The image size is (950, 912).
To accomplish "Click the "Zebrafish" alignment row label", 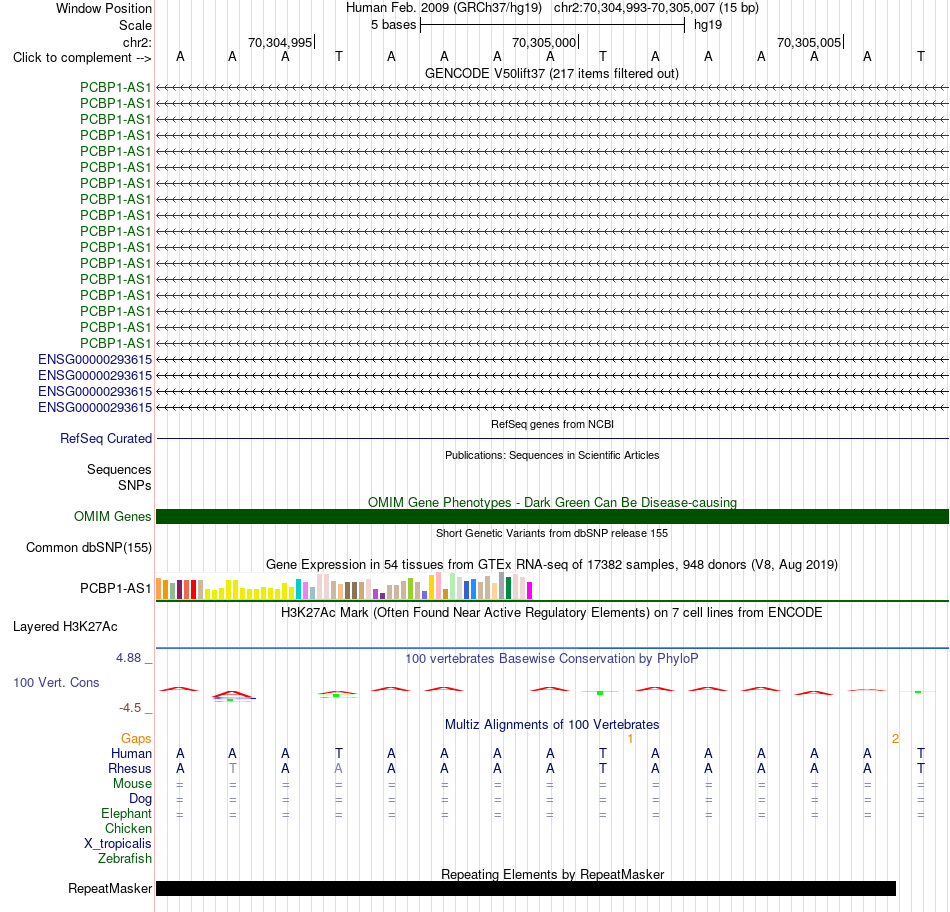I will pos(125,859).
